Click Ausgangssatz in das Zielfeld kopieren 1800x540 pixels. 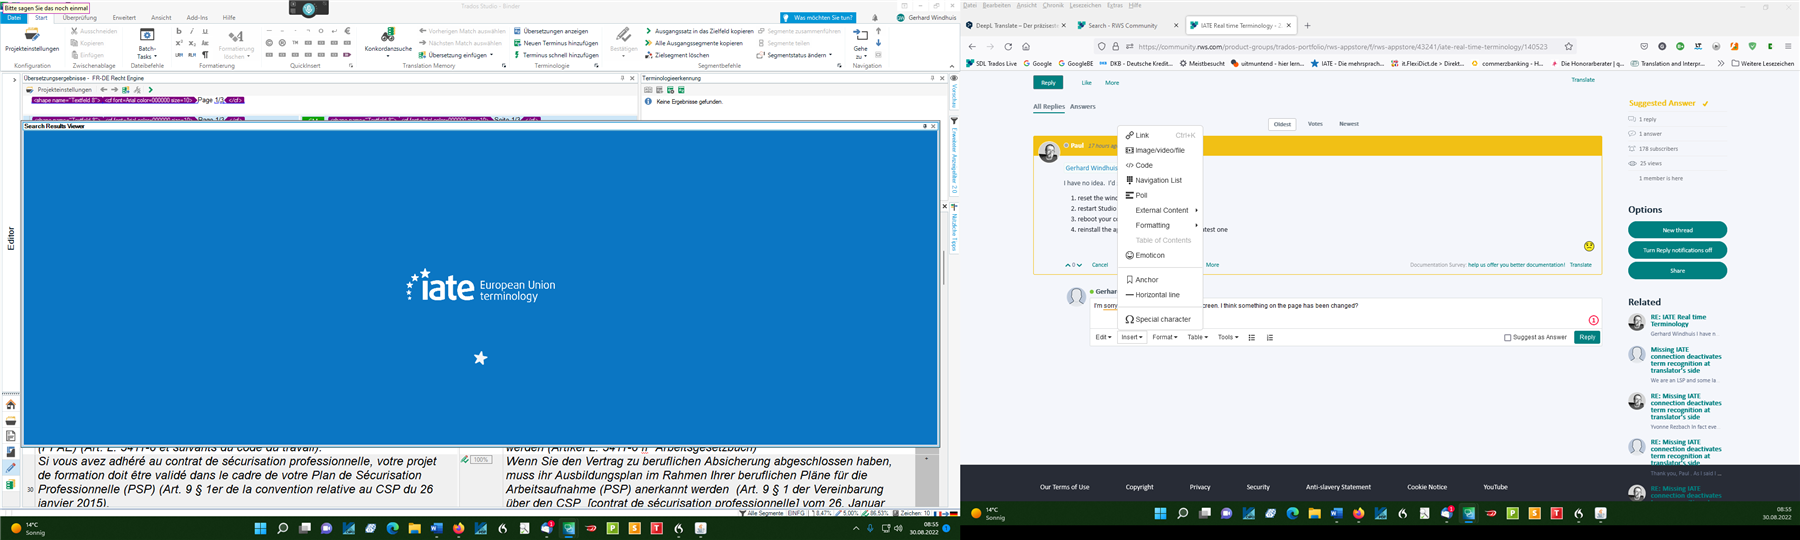(699, 31)
